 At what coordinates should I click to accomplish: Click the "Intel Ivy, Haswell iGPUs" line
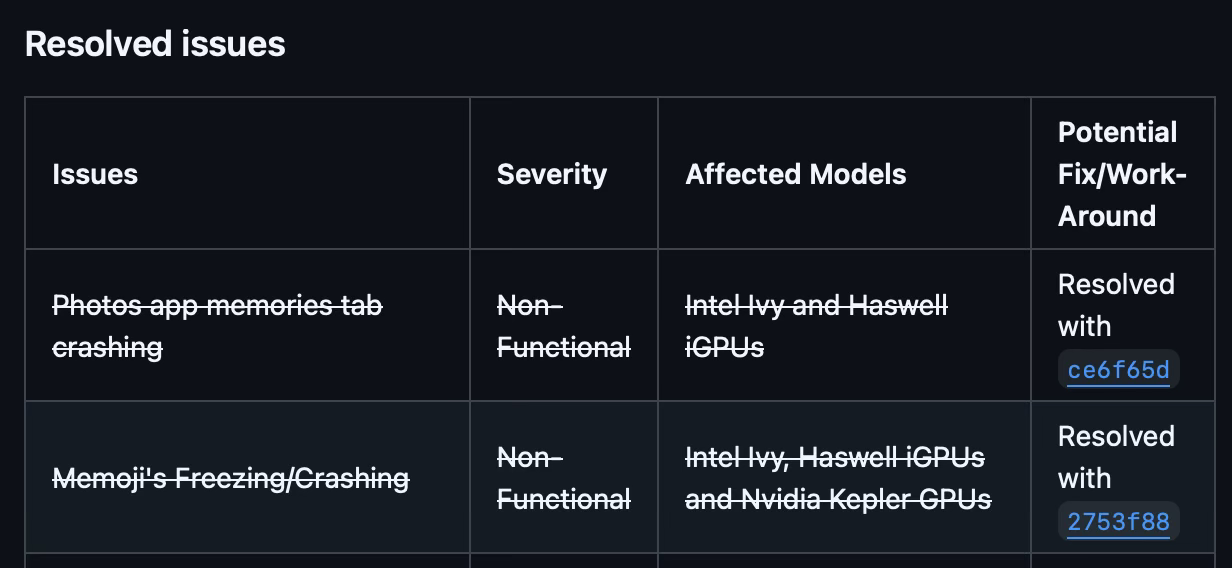835,457
